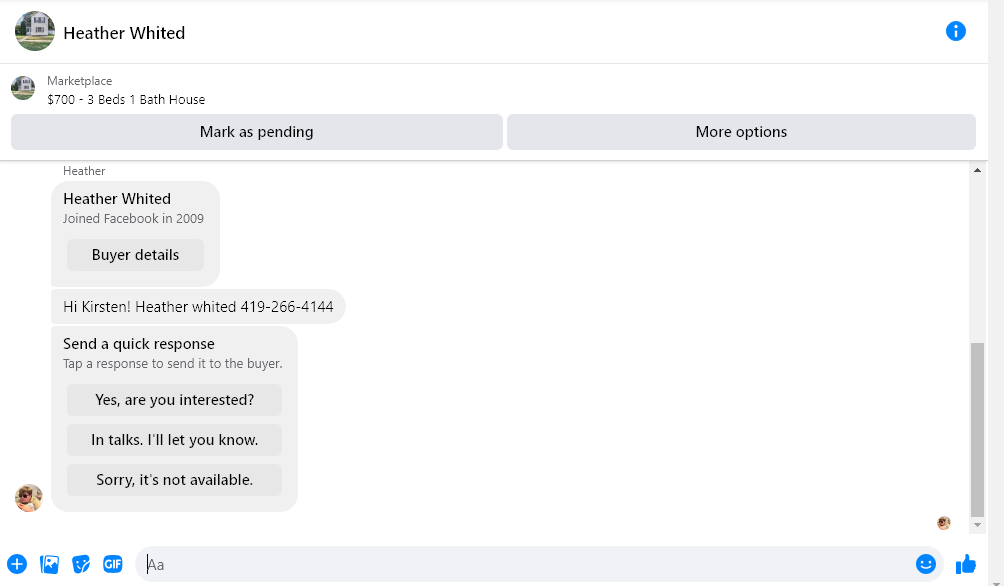Send "Sorry, it's not available." response
Viewport: 1004px width, 586px height.
click(174, 480)
